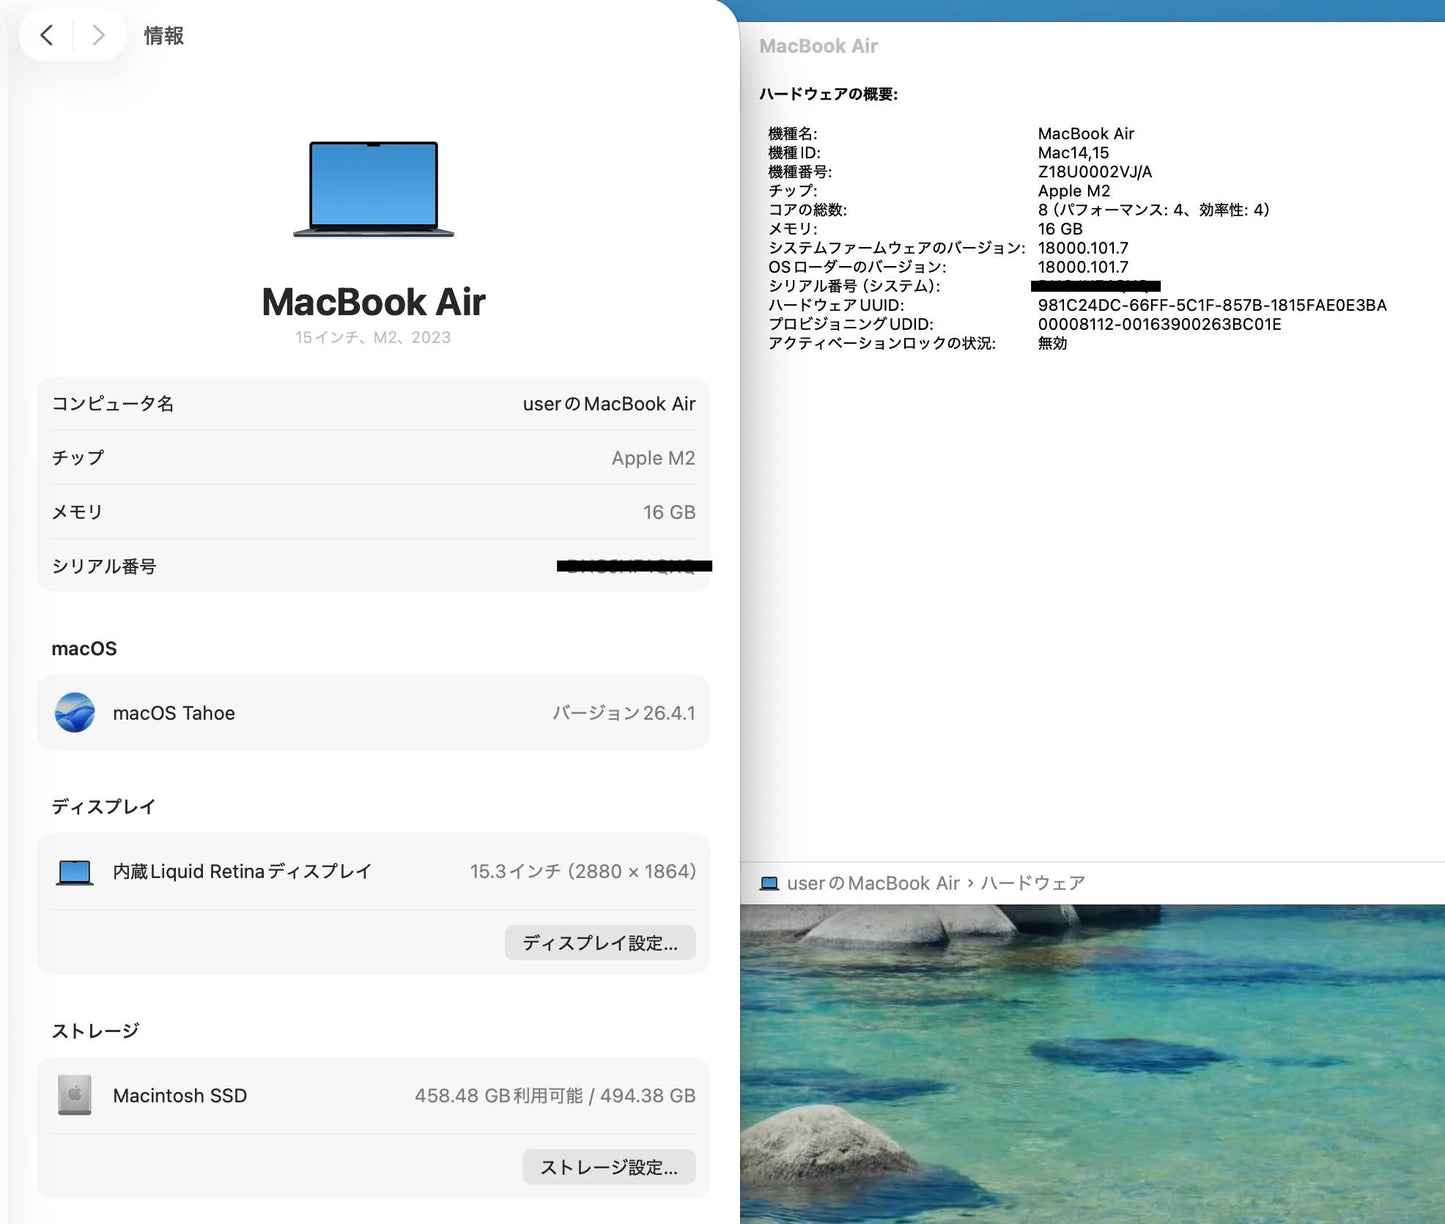
Task: Select the チップ value Apple M2 in hardware overview
Action: (1074, 191)
